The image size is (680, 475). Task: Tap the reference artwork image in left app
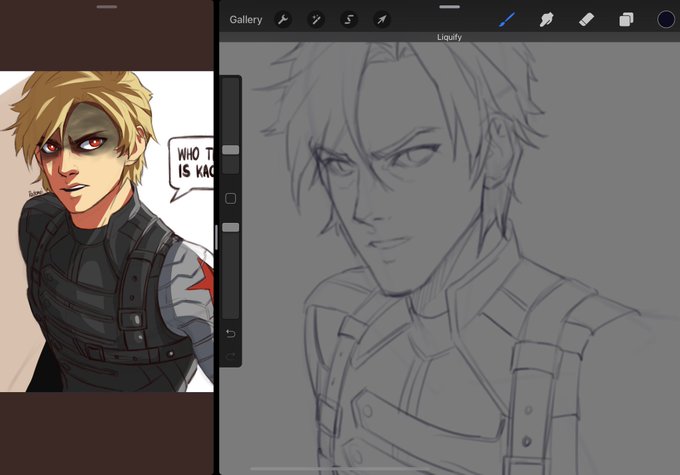(107, 232)
